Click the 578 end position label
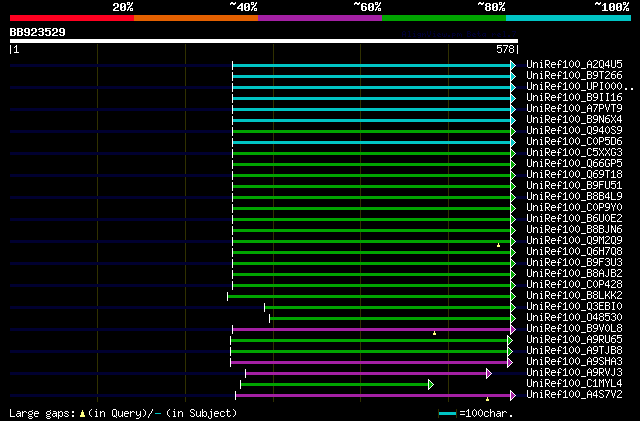This screenshot has width=640, height=421. (x=505, y=49)
